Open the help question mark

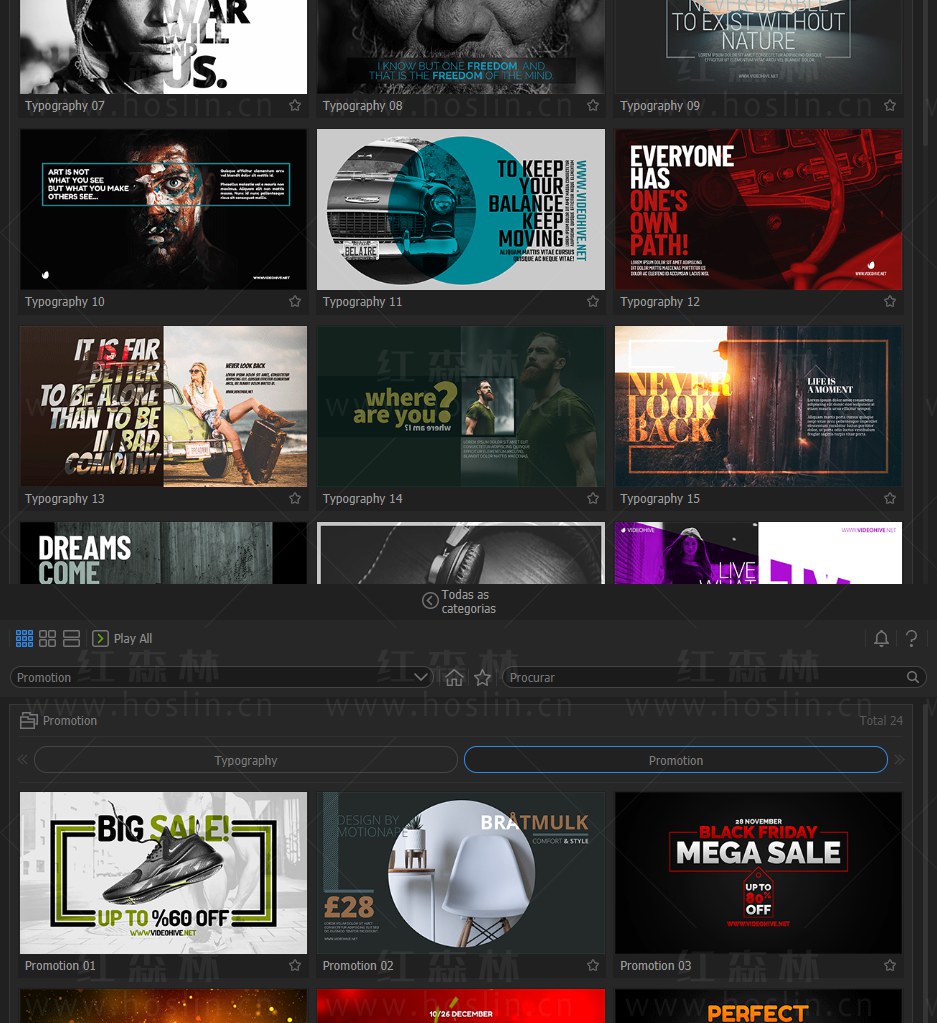point(912,638)
